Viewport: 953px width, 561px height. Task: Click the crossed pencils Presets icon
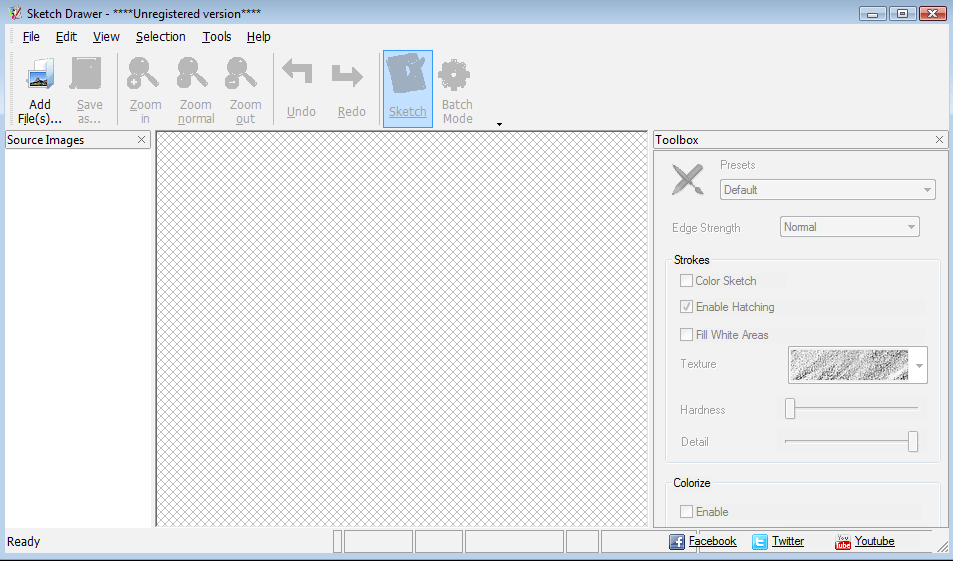pyautogui.click(x=688, y=179)
